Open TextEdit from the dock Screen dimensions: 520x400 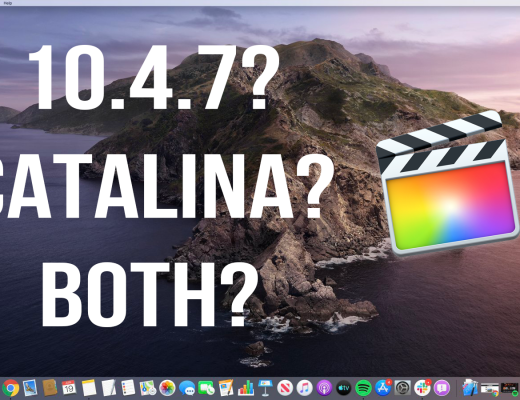coord(108,388)
